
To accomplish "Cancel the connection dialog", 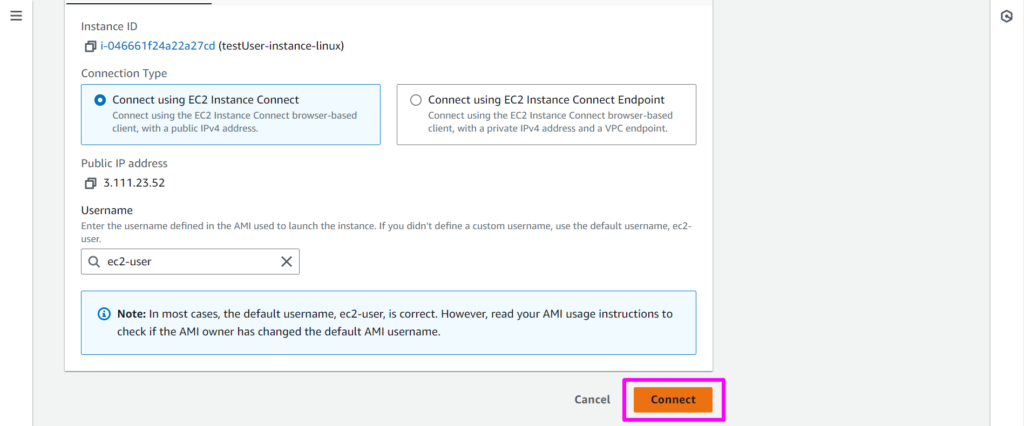I will (592, 400).
